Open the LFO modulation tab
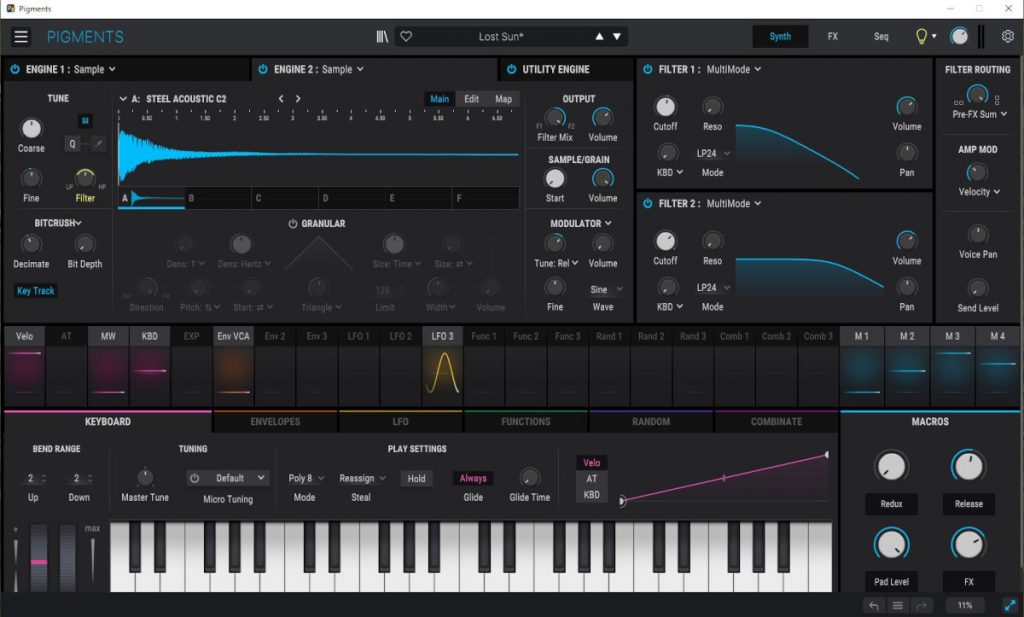 pos(400,422)
